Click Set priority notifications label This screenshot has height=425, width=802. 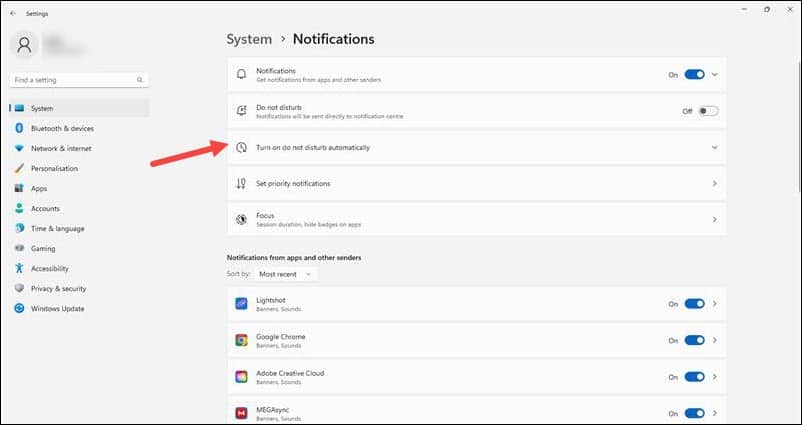point(293,184)
